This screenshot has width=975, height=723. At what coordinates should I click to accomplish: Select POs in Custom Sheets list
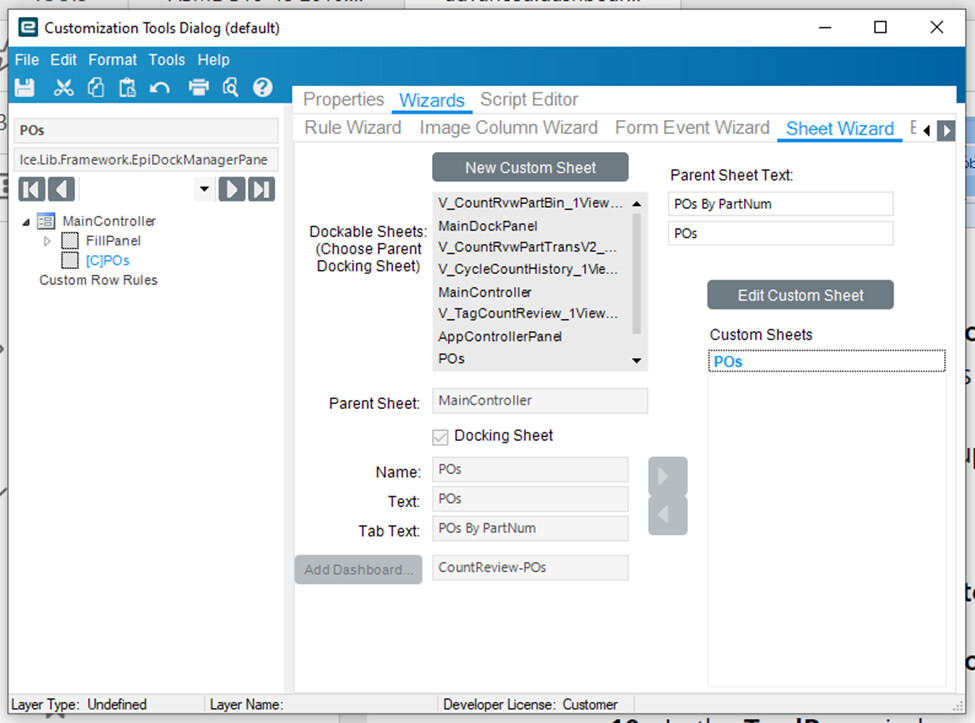click(826, 361)
